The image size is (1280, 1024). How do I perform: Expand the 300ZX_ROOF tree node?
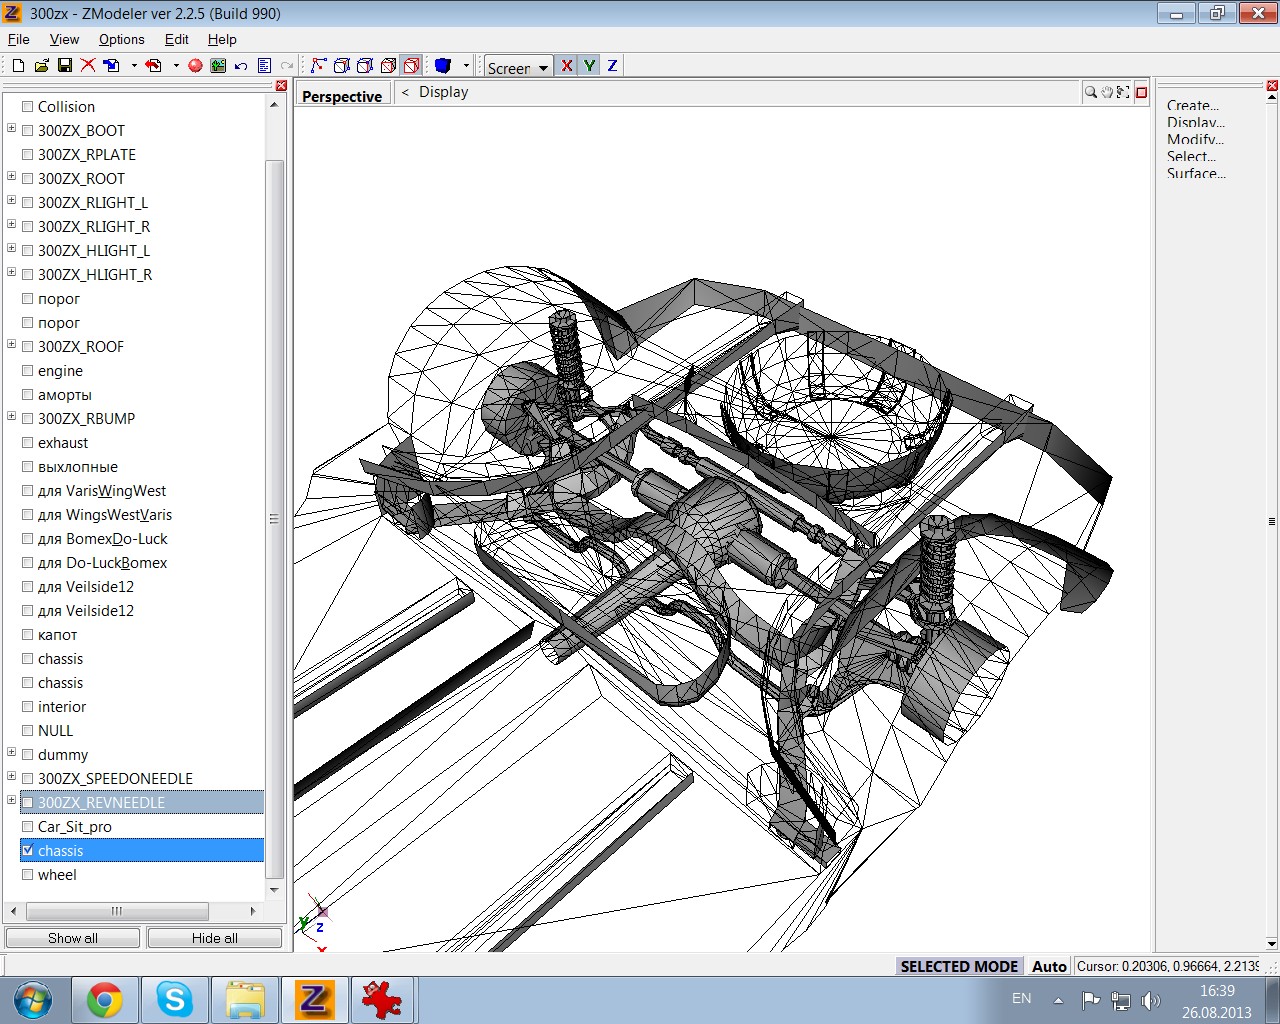(12, 344)
